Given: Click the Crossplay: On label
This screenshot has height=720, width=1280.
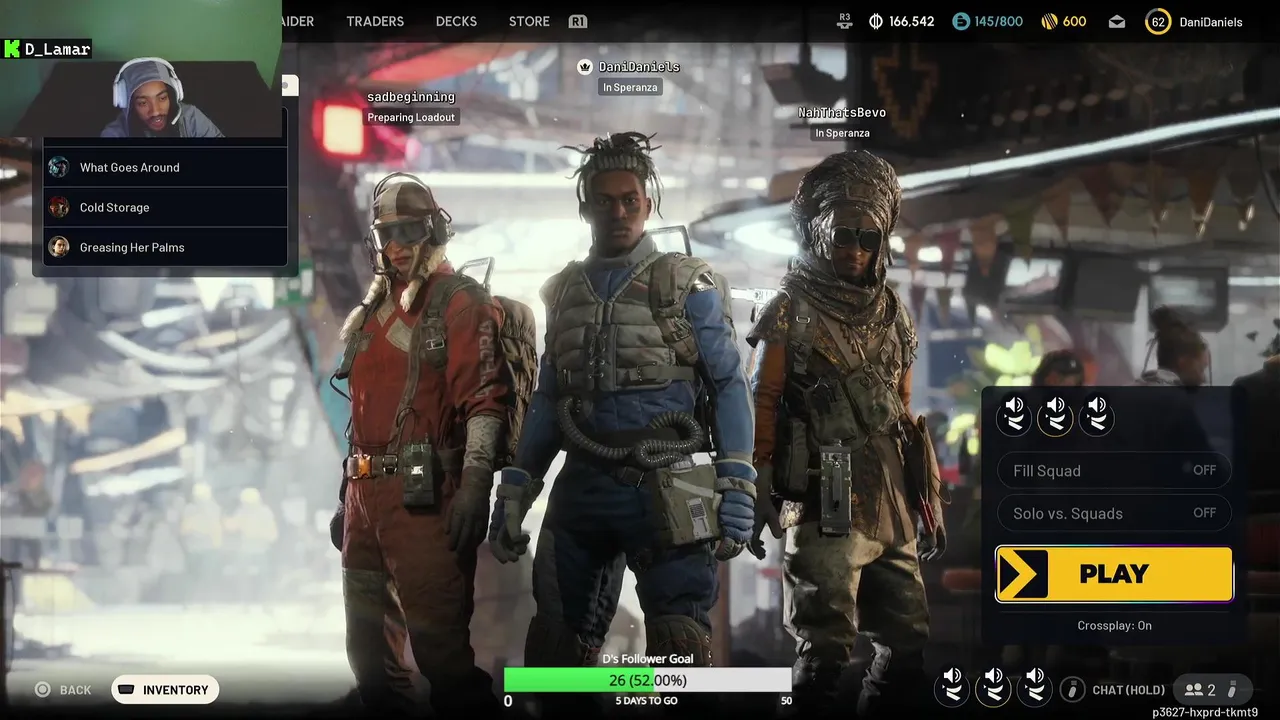Looking at the screenshot, I should 1114,626.
